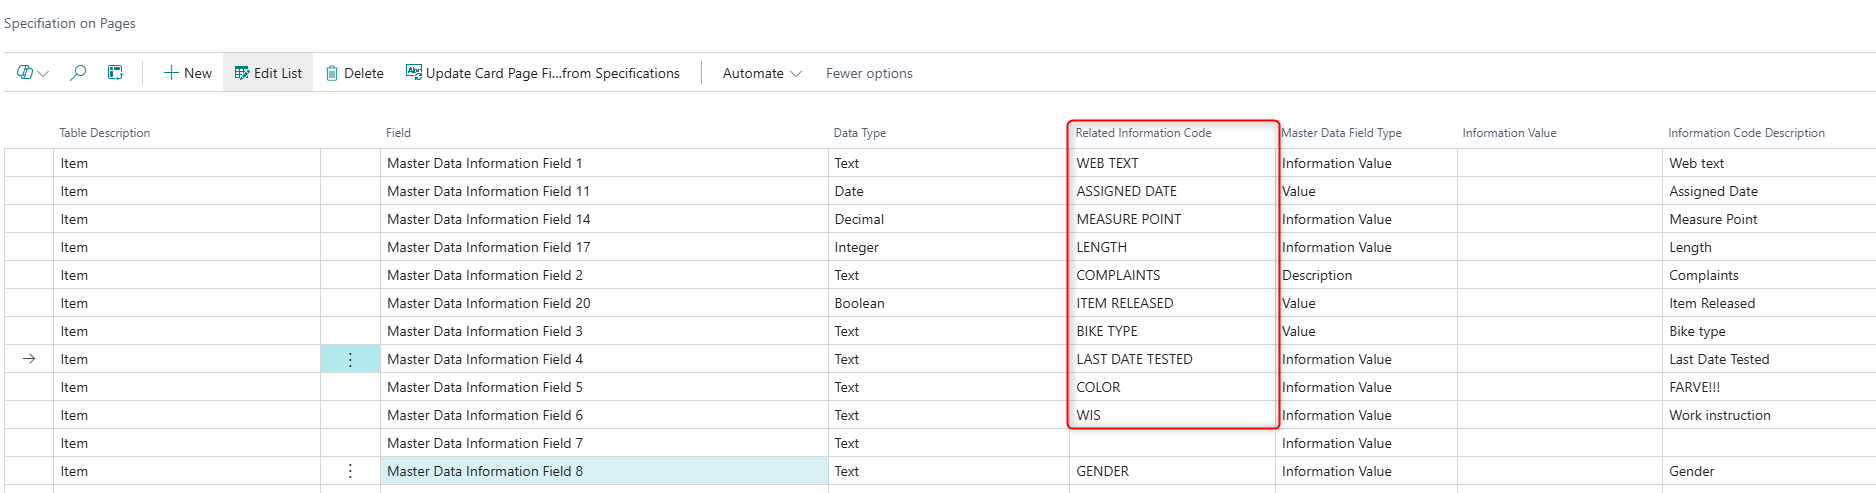The width and height of the screenshot is (1876, 493).
Task: Open the Data Type column header menu
Action: [x=860, y=133]
